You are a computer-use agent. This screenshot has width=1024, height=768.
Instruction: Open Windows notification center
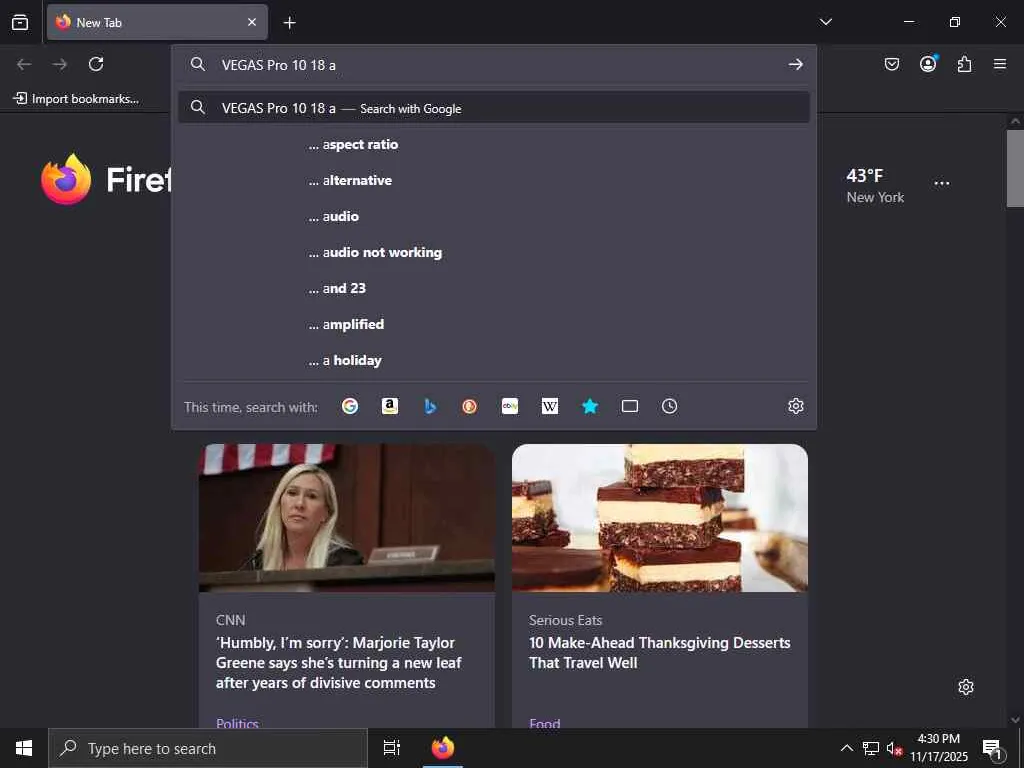[993, 749]
